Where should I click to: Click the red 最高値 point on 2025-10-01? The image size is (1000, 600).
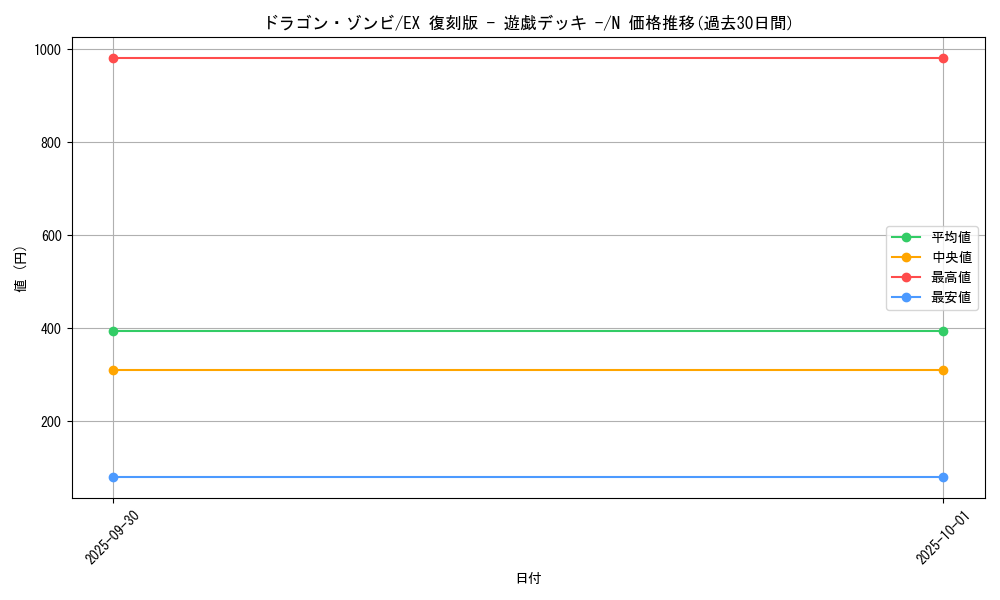[943, 58]
